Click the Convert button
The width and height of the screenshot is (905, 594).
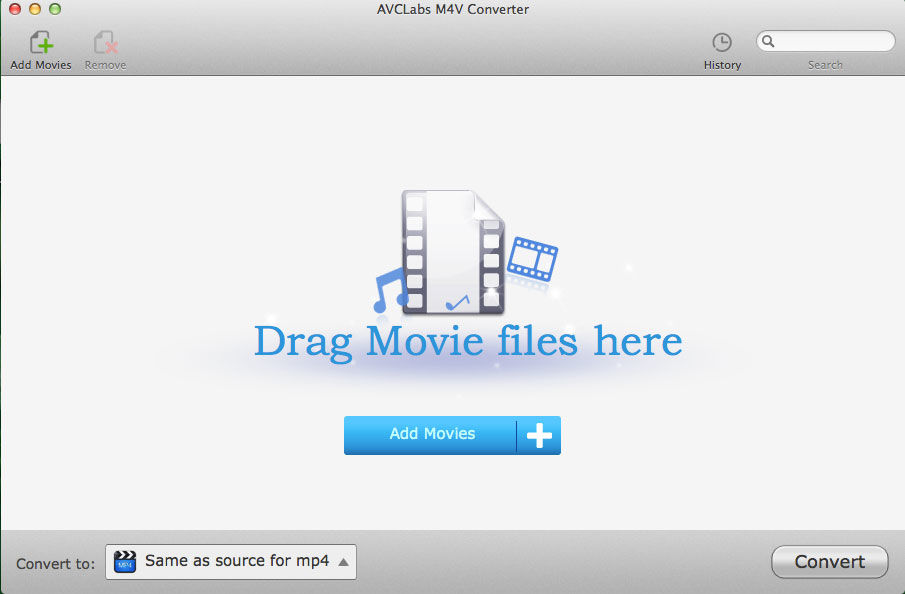pos(829,562)
